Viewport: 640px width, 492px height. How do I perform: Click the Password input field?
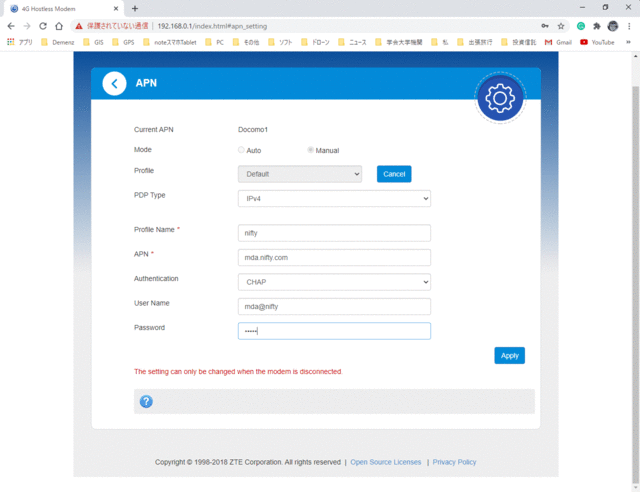point(334,331)
